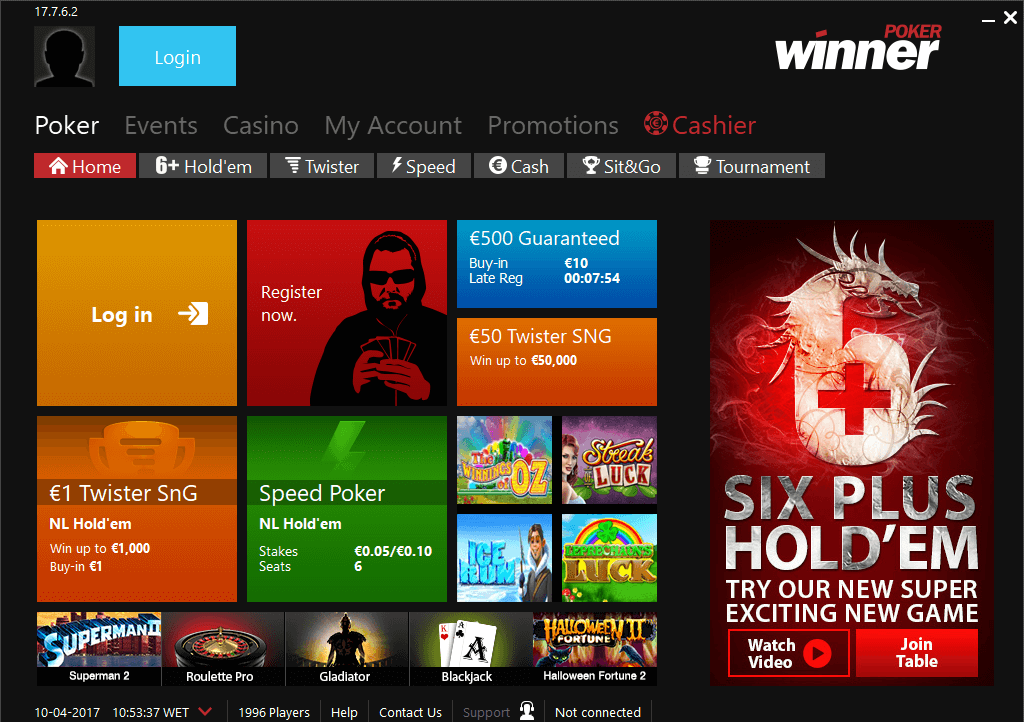
Task: Click the blue Login button
Action: point(177,56)
